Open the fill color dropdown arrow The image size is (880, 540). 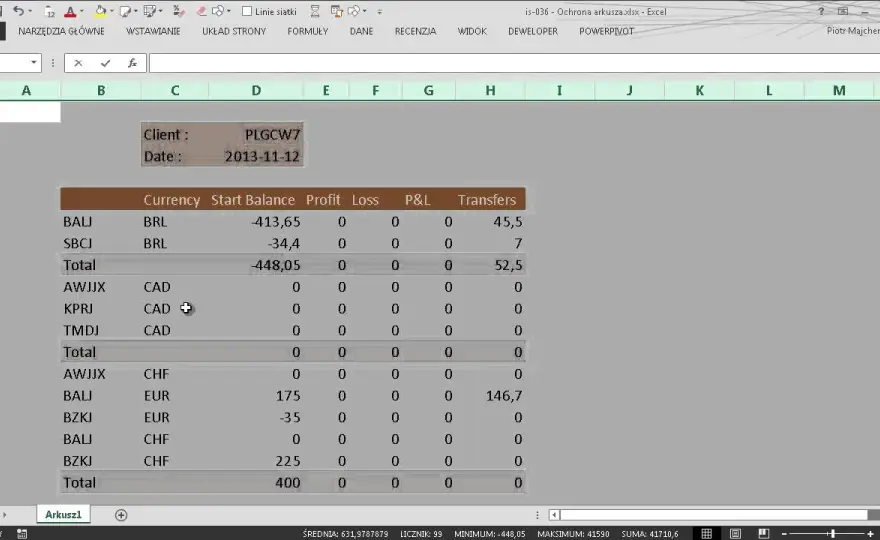[112, 11]
